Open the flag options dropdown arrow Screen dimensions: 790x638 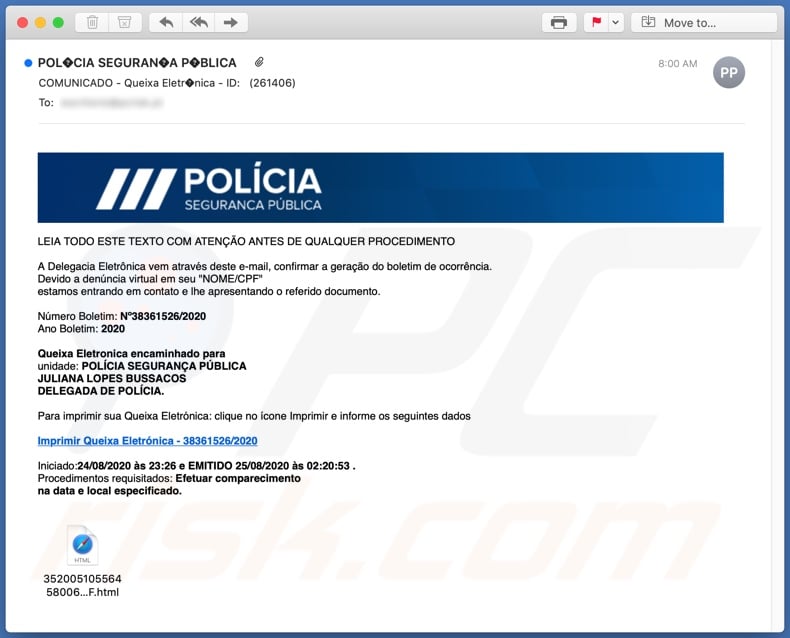click(616, 23)
